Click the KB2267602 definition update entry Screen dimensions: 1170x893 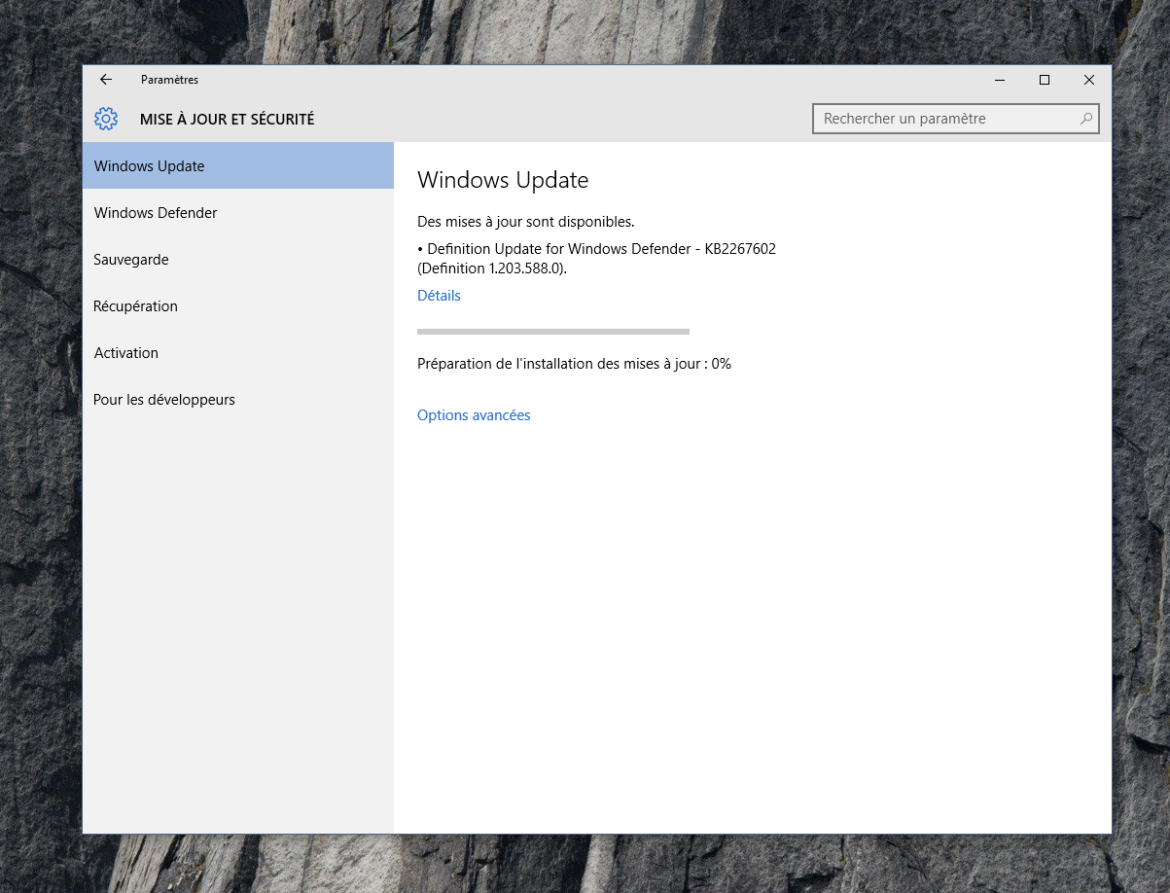tap(596, 258)
